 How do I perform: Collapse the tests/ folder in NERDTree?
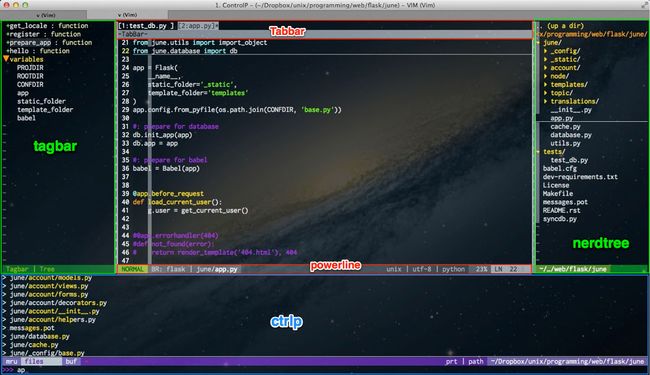(x=538, y=152)
